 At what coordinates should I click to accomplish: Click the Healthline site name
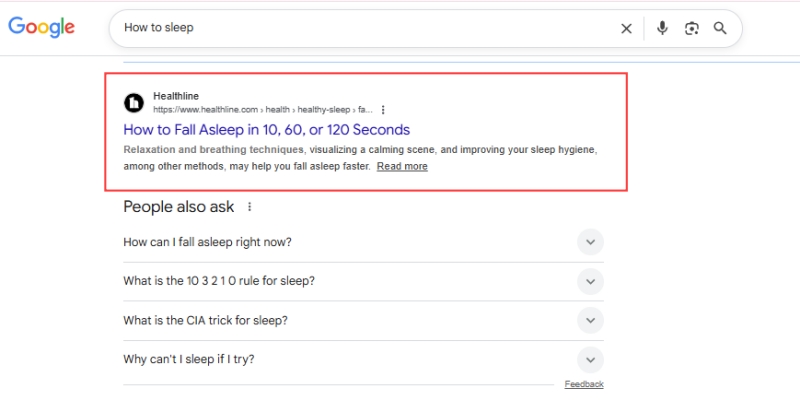pos(176,96)
